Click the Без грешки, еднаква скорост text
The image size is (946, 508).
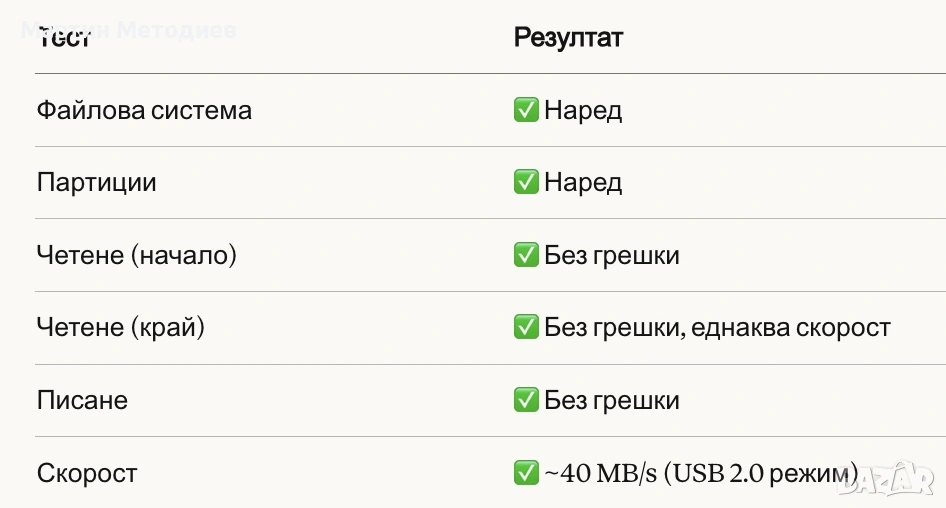pyautogui.click(x=716, y=327)
